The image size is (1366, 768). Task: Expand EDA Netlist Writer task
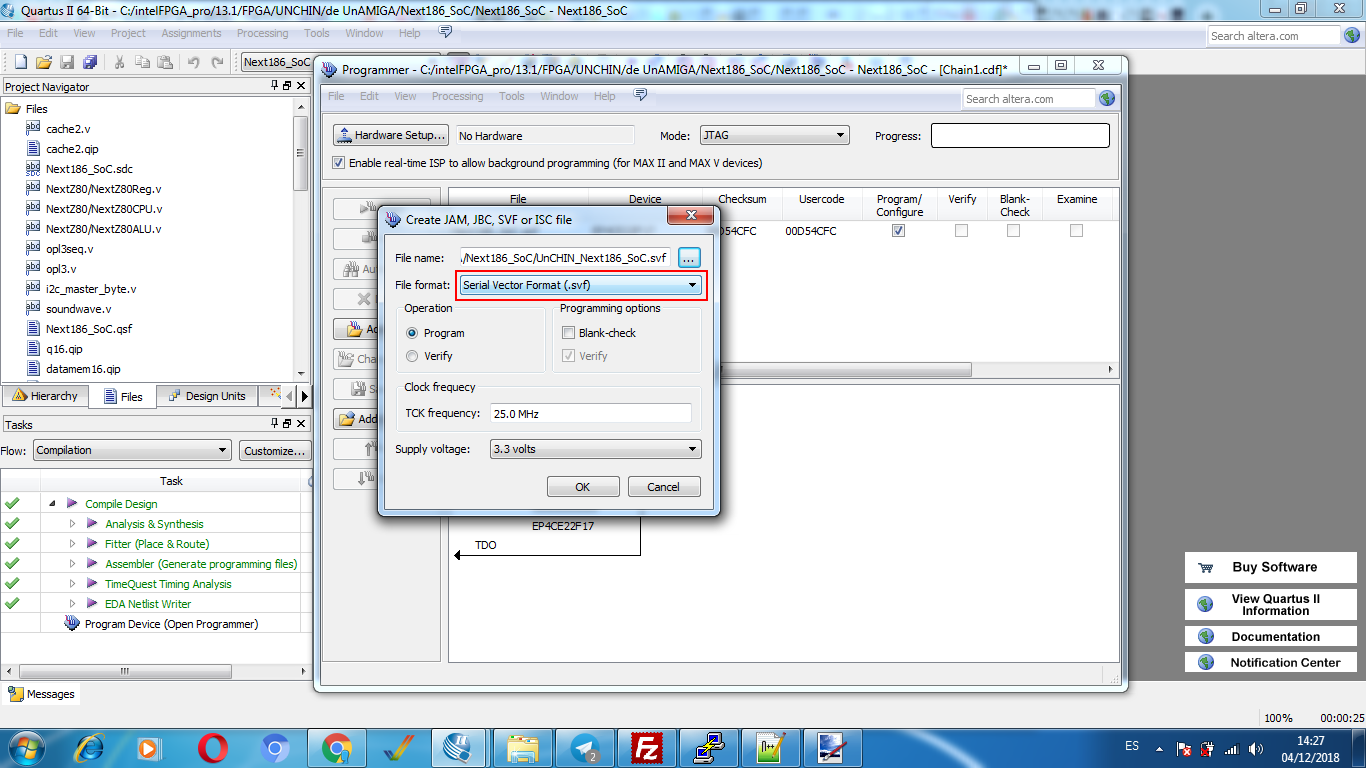(x=72, y=604)
